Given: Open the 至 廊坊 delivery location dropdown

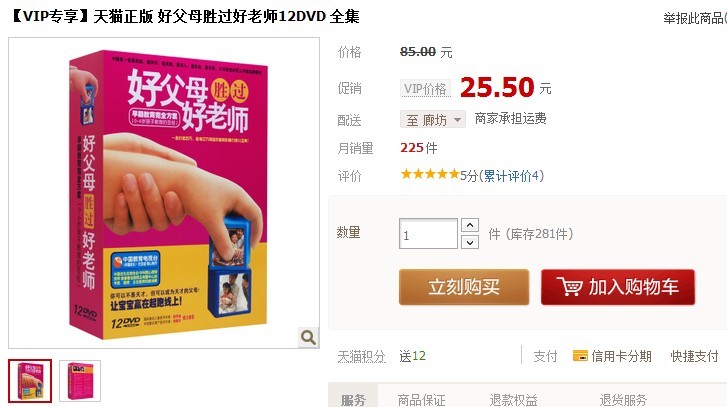Looking at the screenshot, I should (433, 120).
